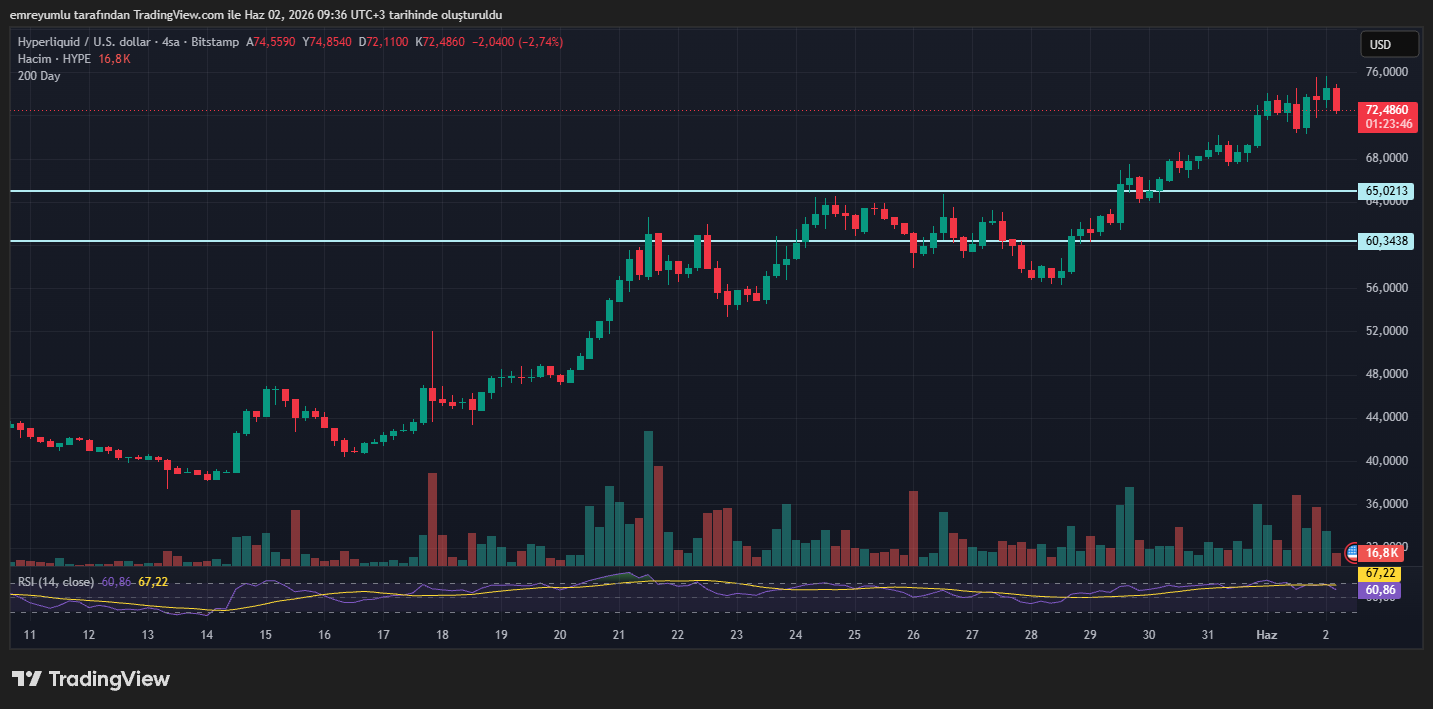Click the 52,0000 price axis label

coord(1386,331)
